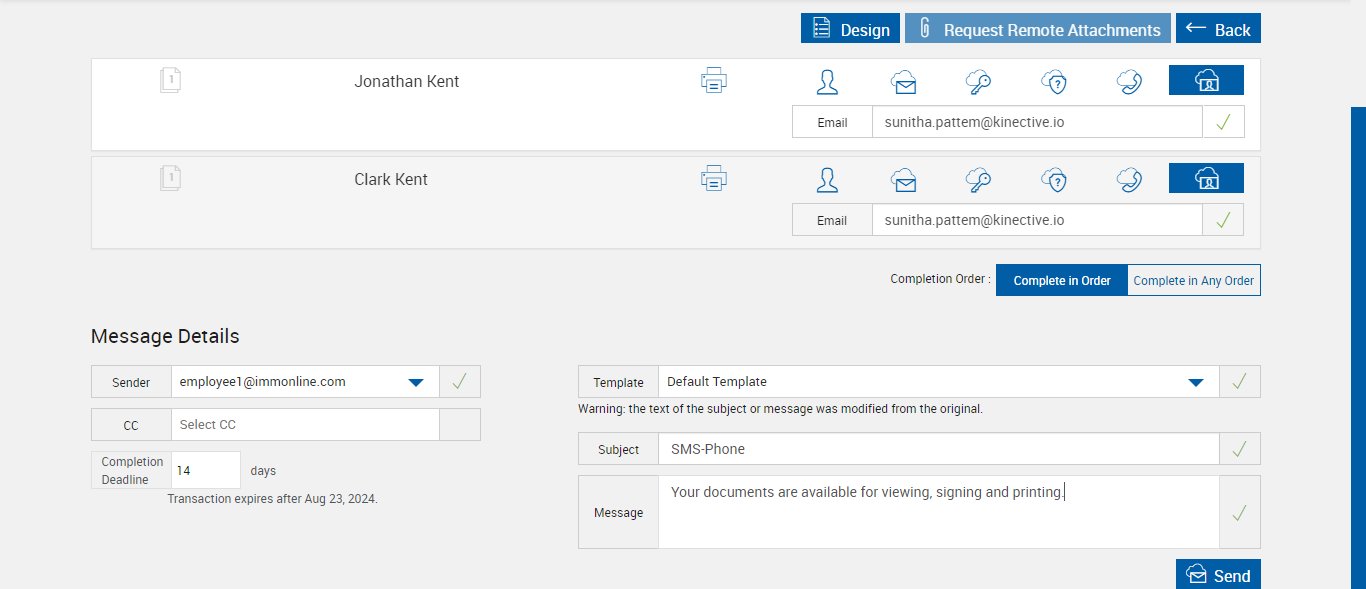Click Request Remote Attachments
The height and width of the screenshot is (589, 1366).
[x=1038, y=29]
